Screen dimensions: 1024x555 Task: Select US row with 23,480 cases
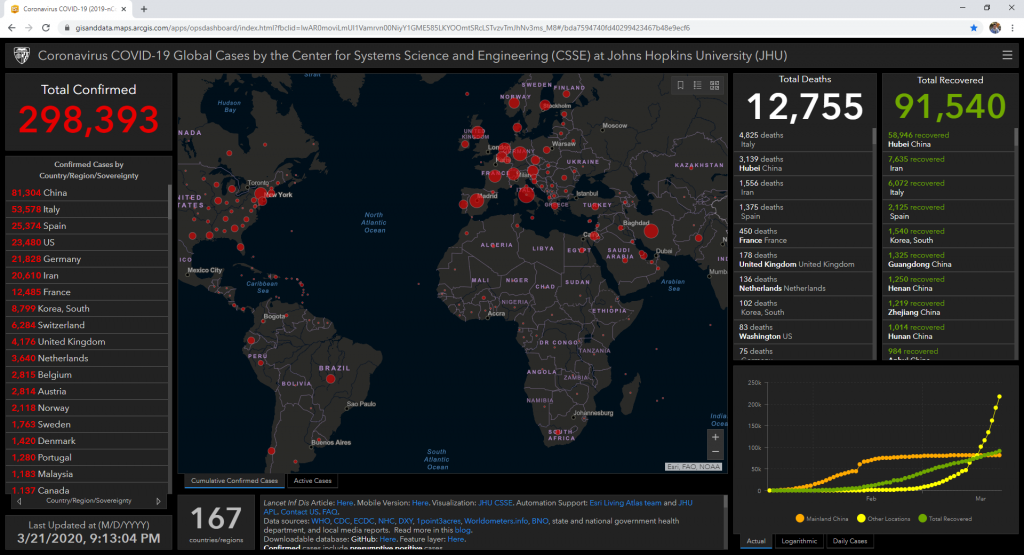[89, 242]
